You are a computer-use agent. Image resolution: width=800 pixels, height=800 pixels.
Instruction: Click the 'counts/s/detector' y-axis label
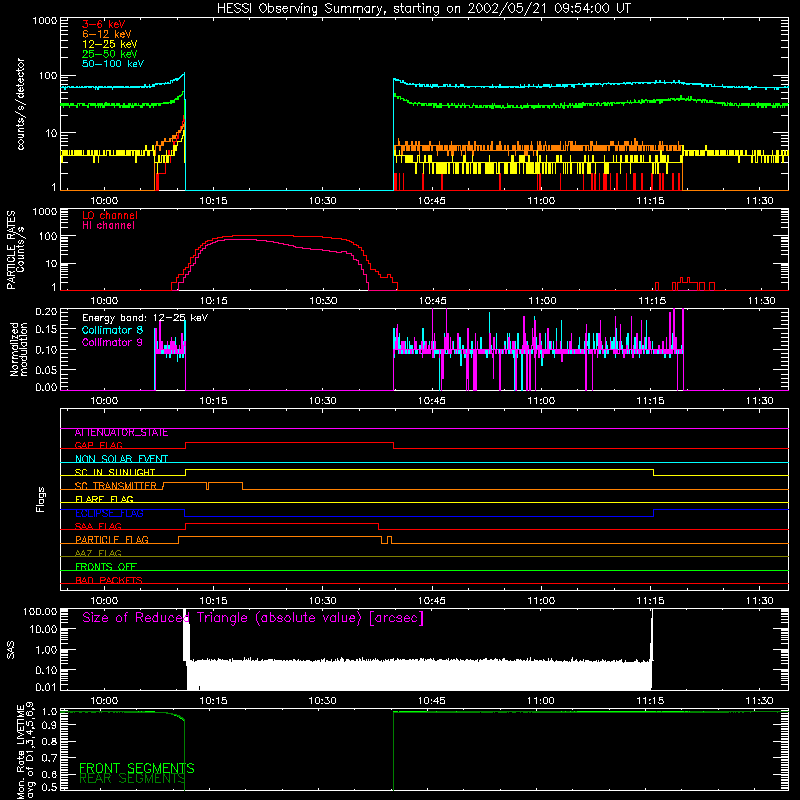point(20,104)
